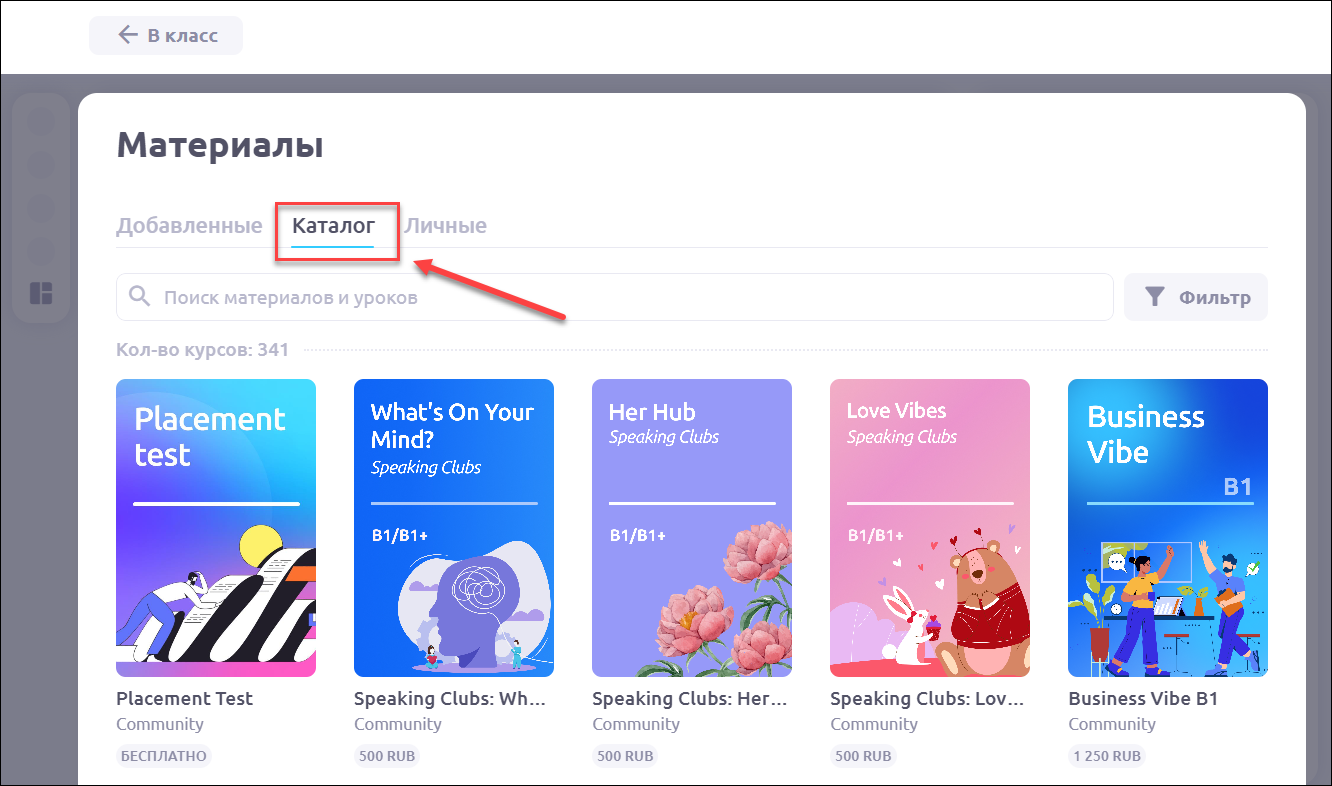1332x786 pixels.
Task: Open the Личные tab
Action: (445, 226)
